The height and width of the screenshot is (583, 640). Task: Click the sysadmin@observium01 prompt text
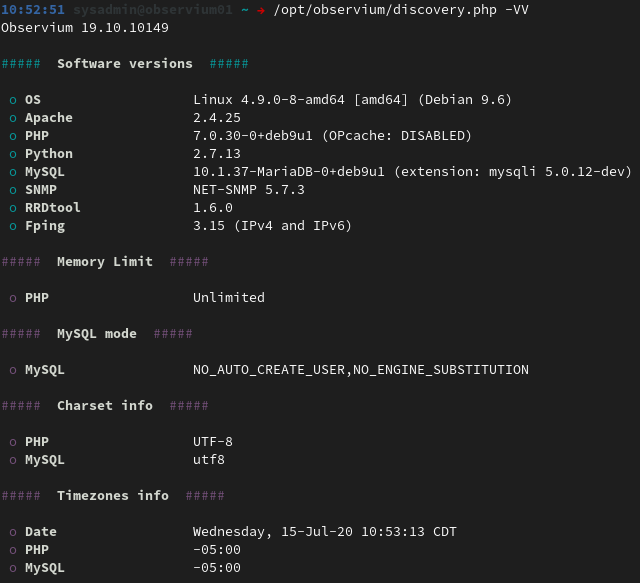153,9
